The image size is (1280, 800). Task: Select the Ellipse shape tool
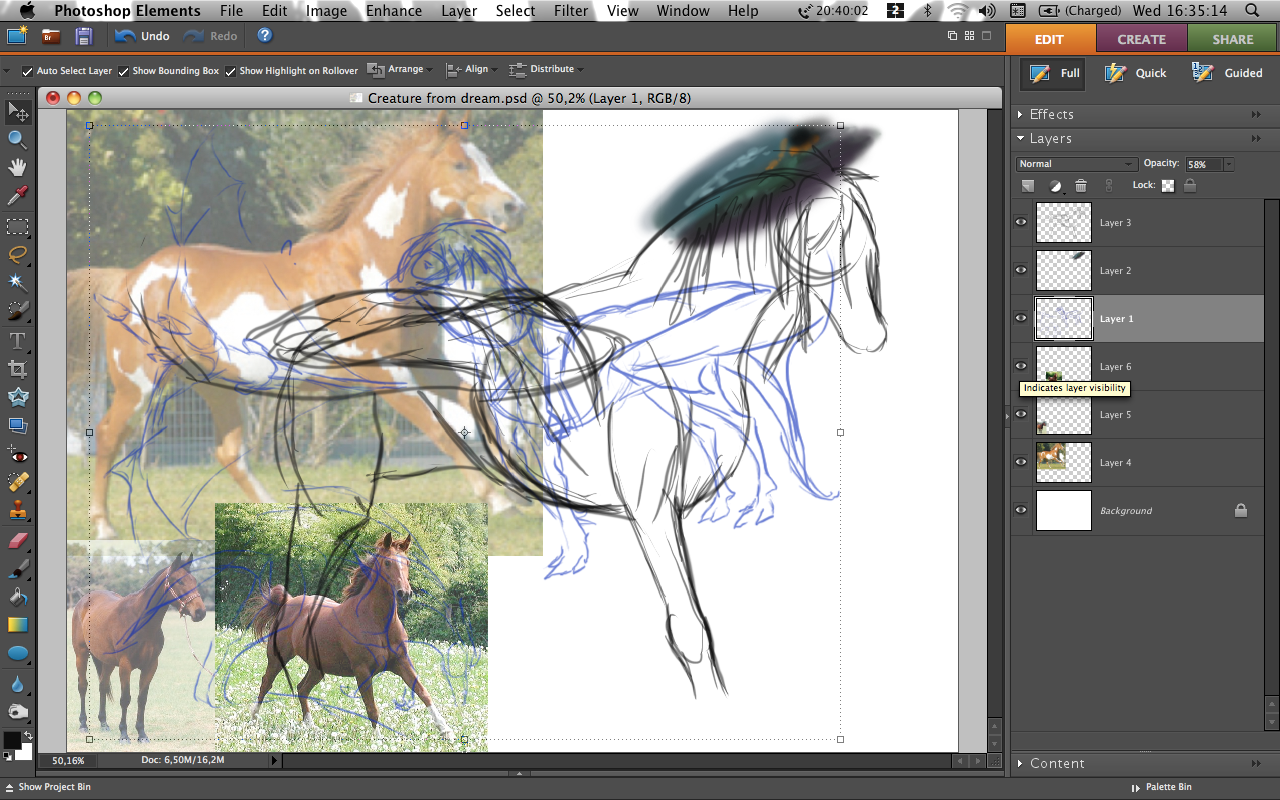pos(17,653)
